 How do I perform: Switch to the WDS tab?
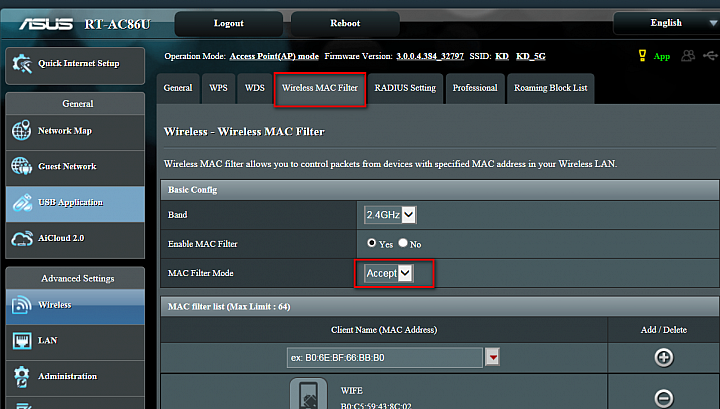tap(254, 88)
